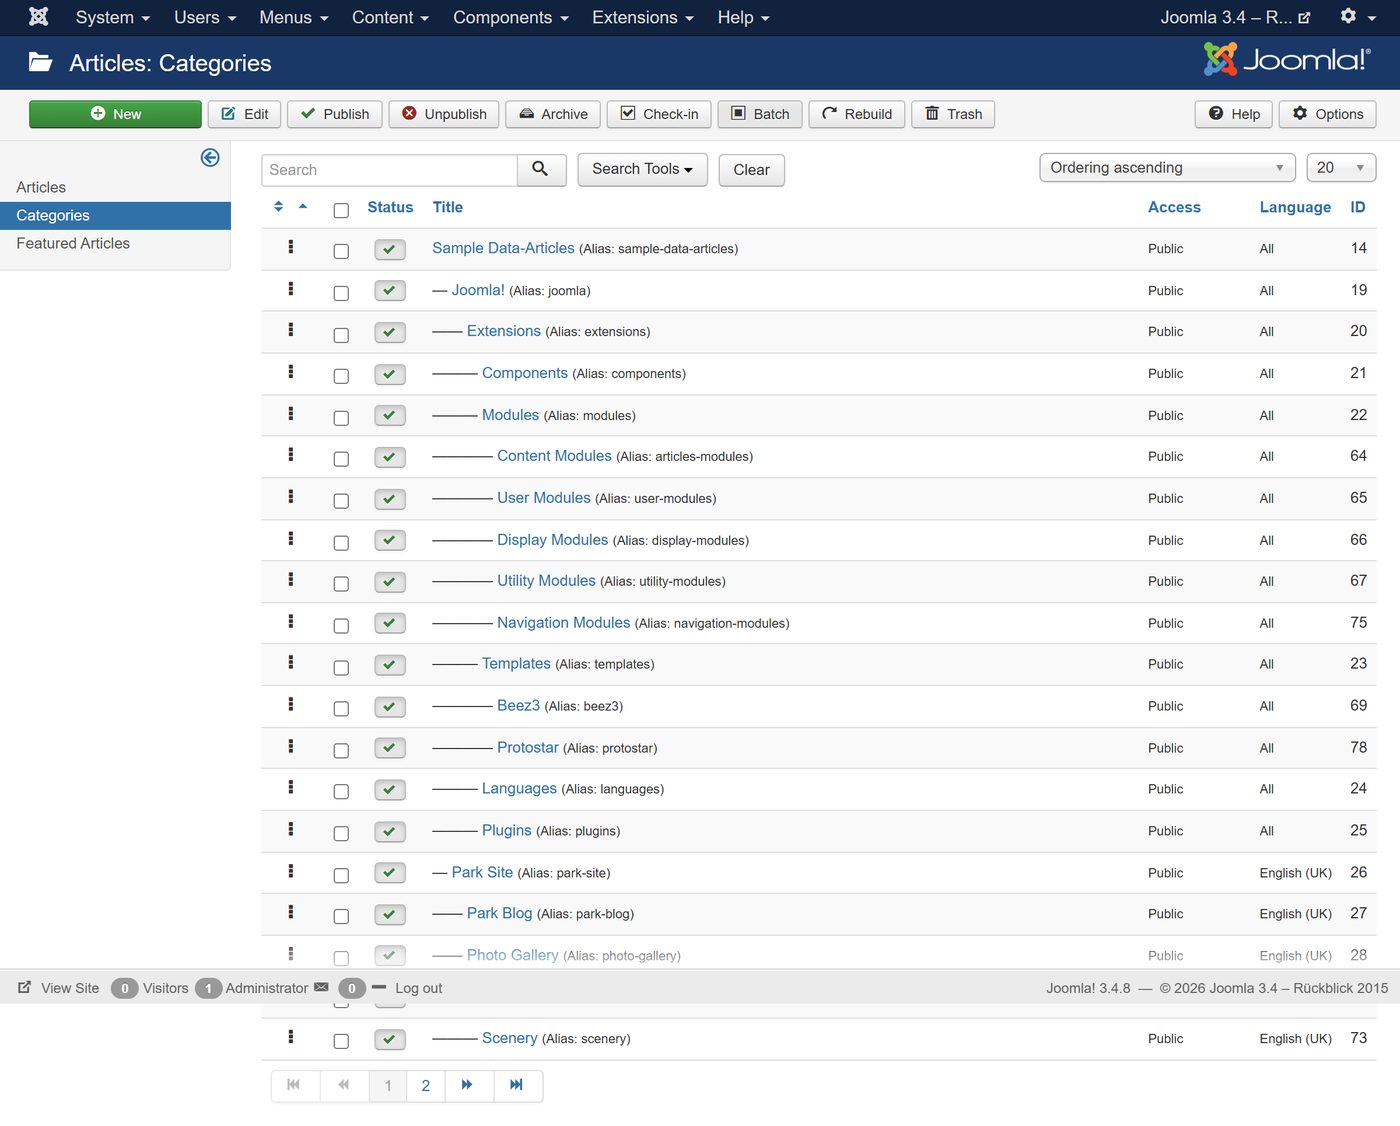Expand the System menu
Image resolution: width=1400 pixels, height=1126 pixels.
[113, 18]
